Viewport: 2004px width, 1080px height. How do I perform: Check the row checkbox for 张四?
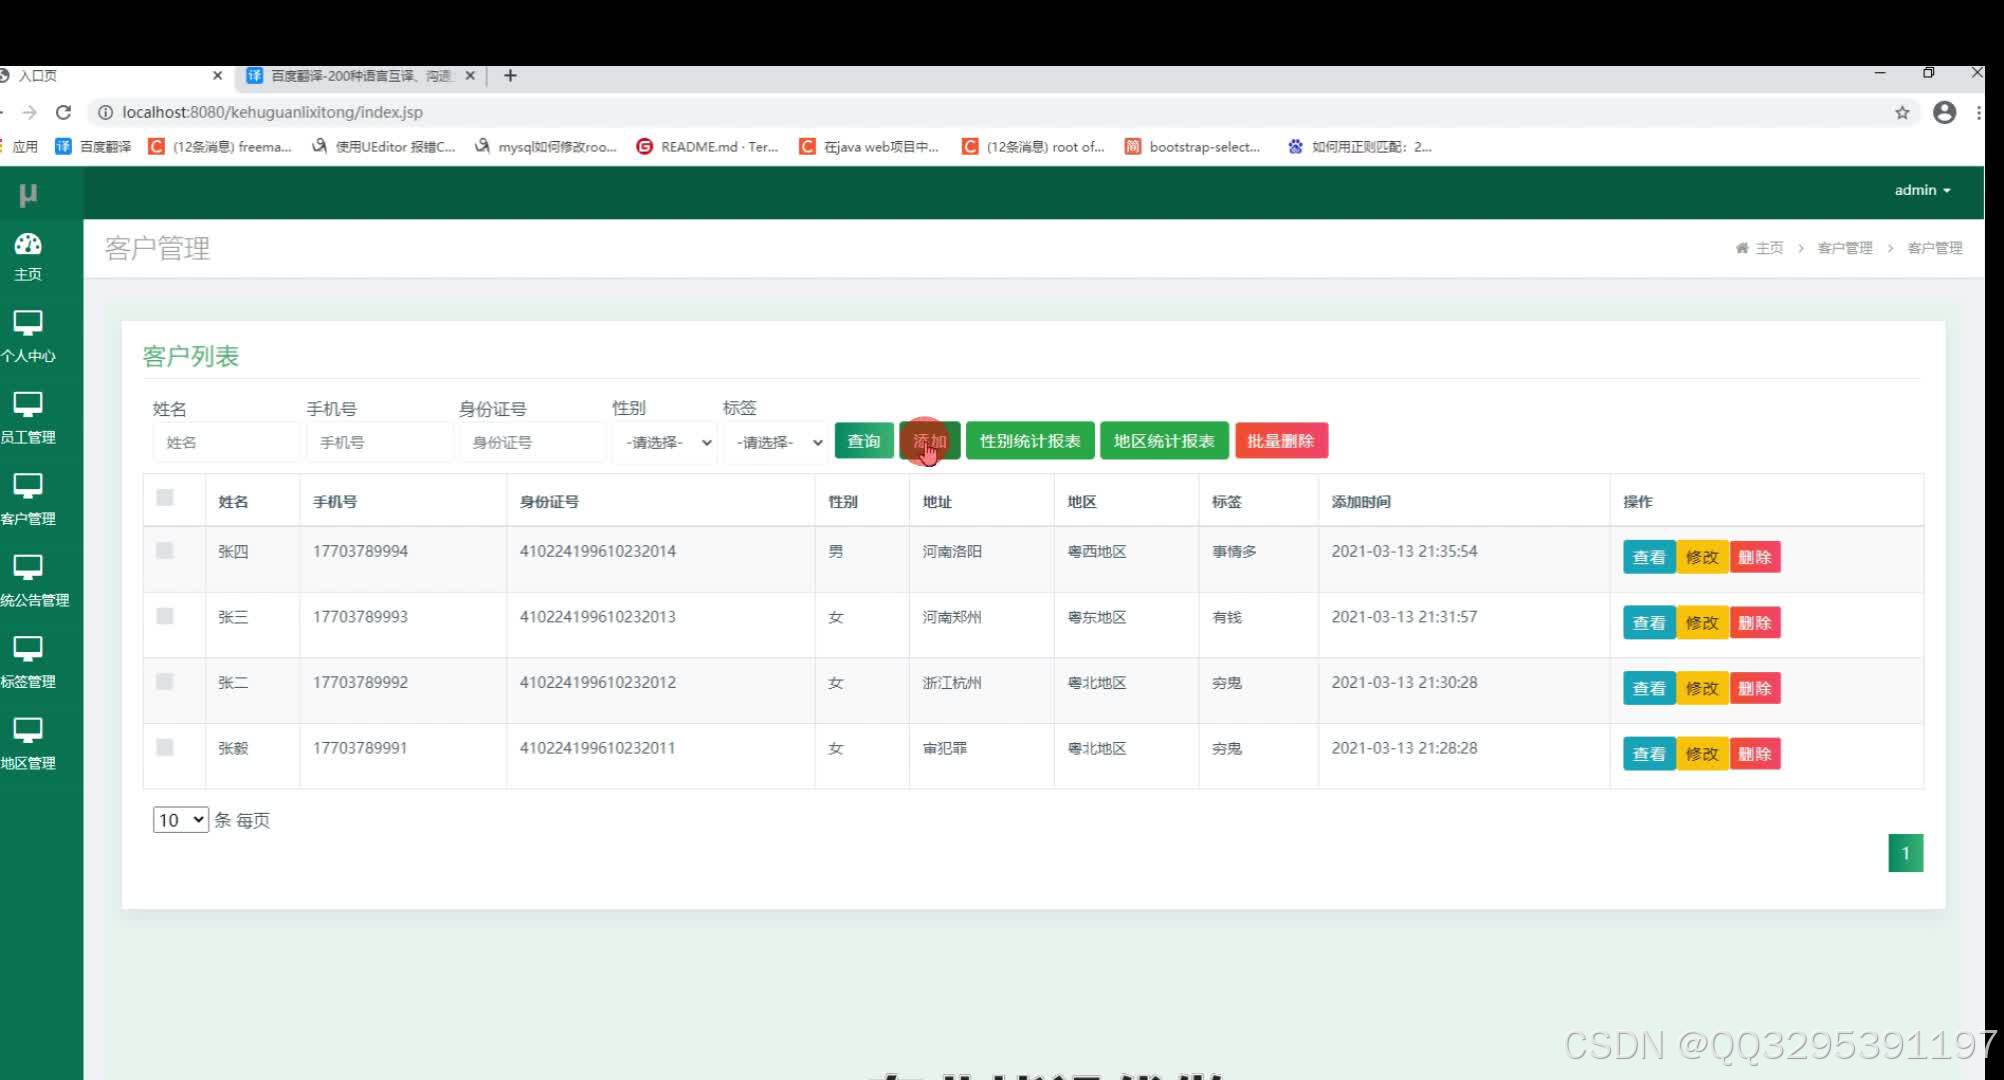coord(165,551)
